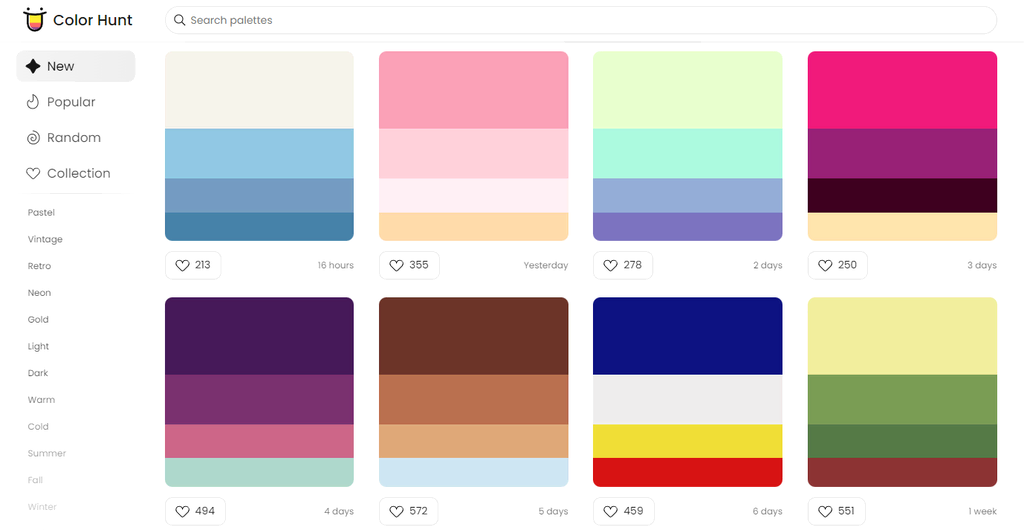
Task: Select the Vintage tag
Action: [45, 239]
